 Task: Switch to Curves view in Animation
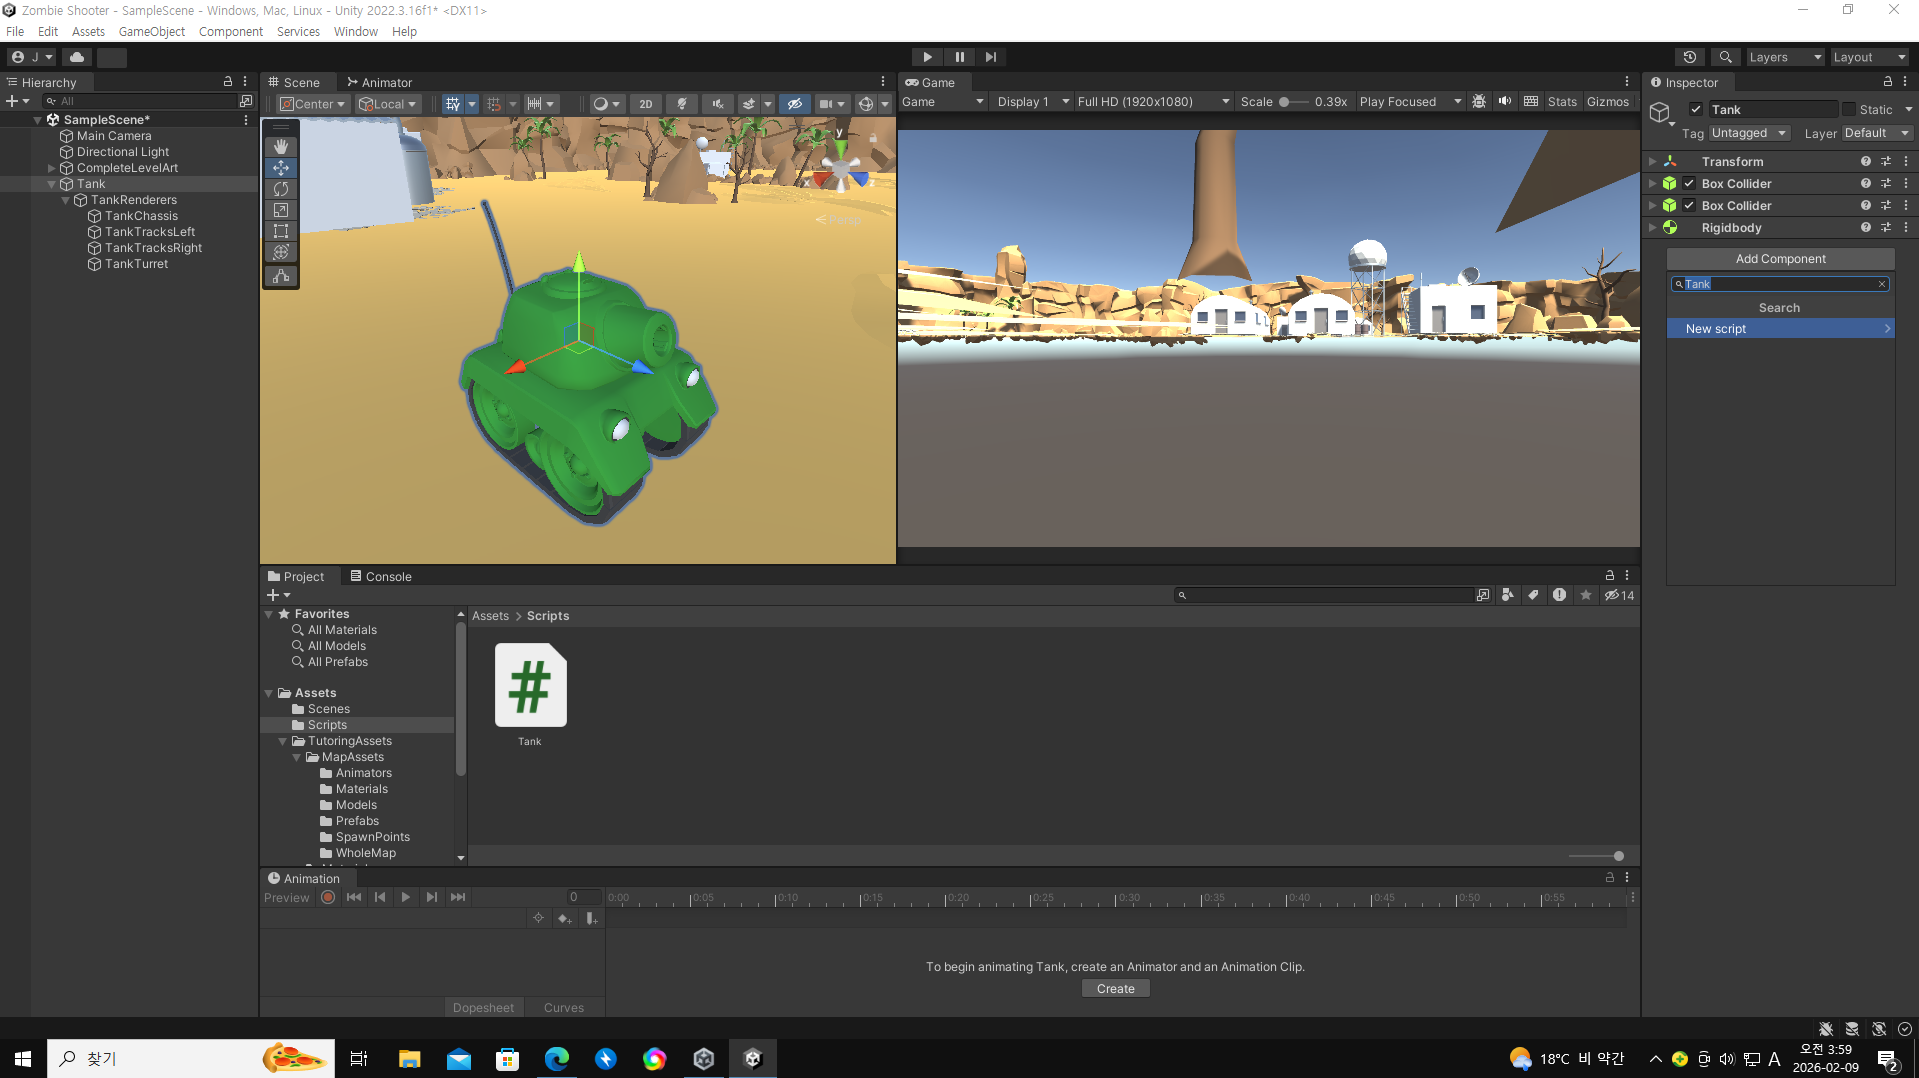click(564, 1007)
